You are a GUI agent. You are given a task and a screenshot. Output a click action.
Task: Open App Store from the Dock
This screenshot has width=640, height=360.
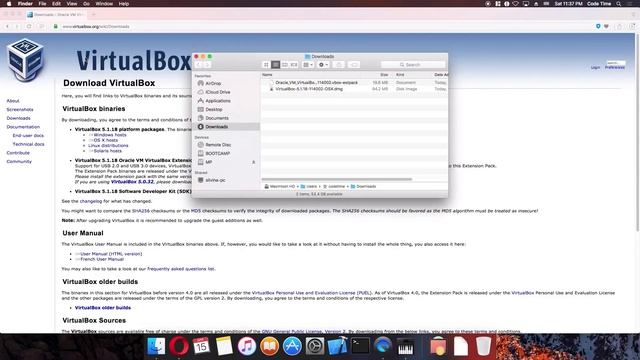[292, 346]
